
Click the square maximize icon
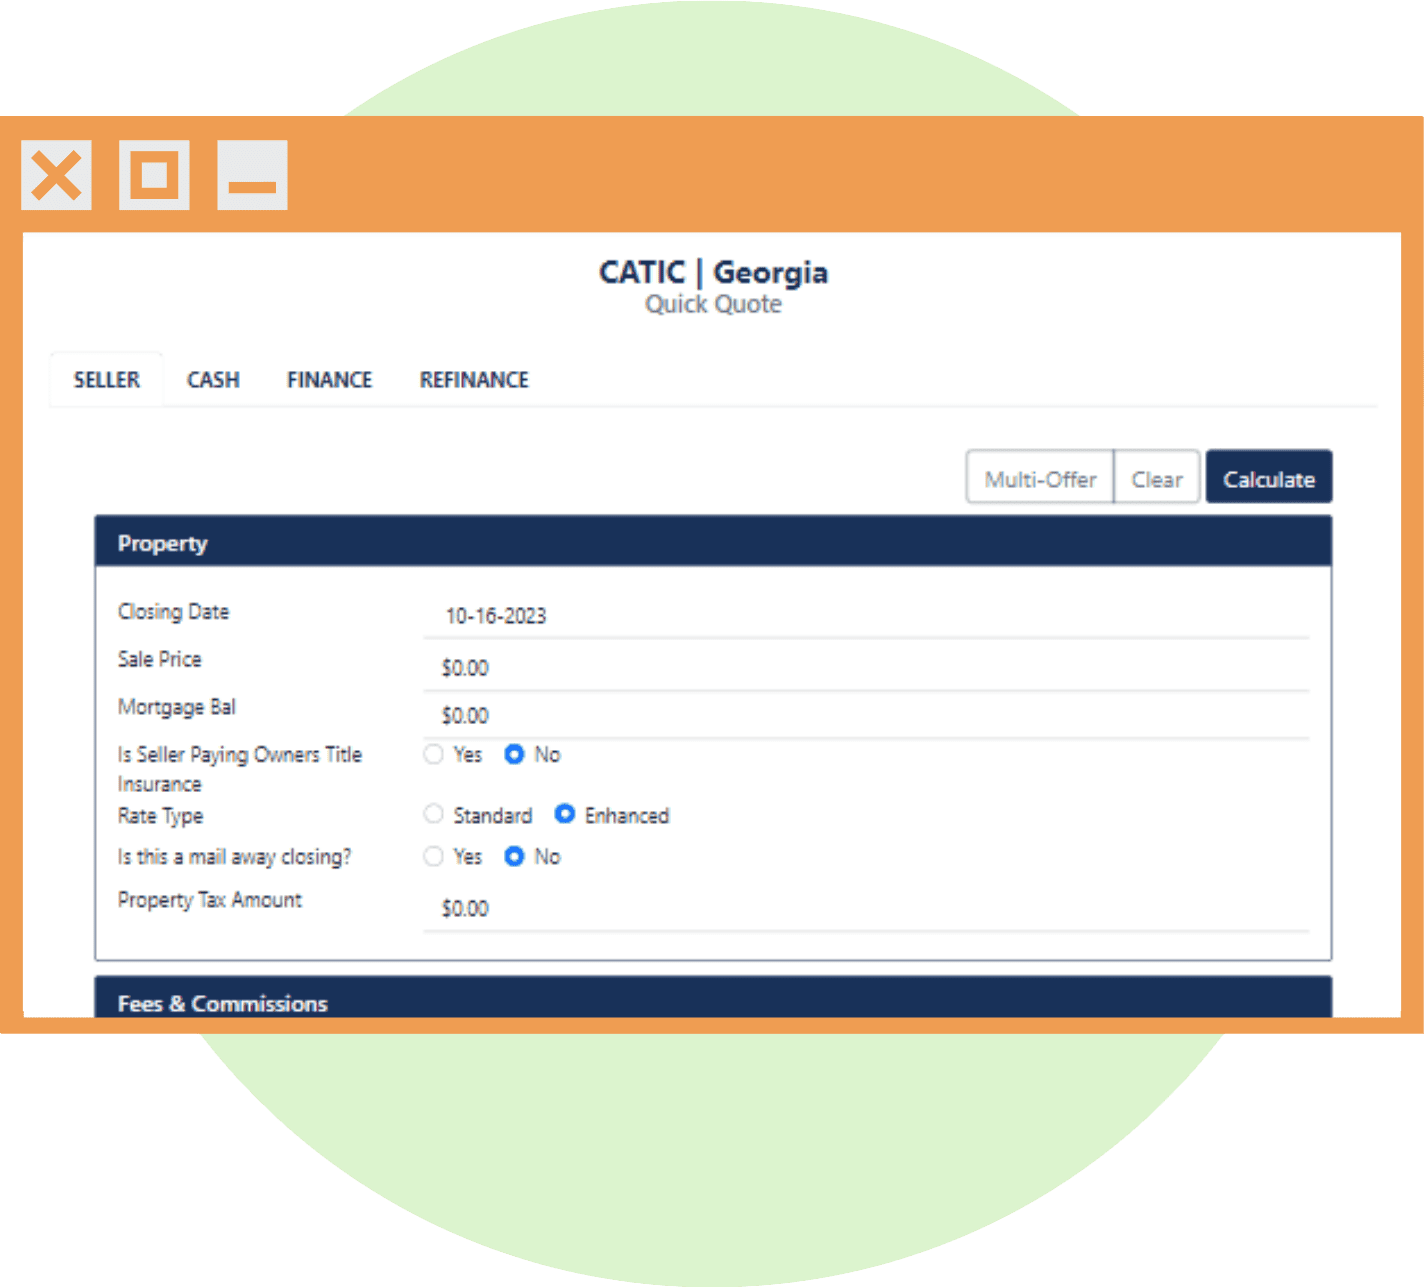[154, 175]
